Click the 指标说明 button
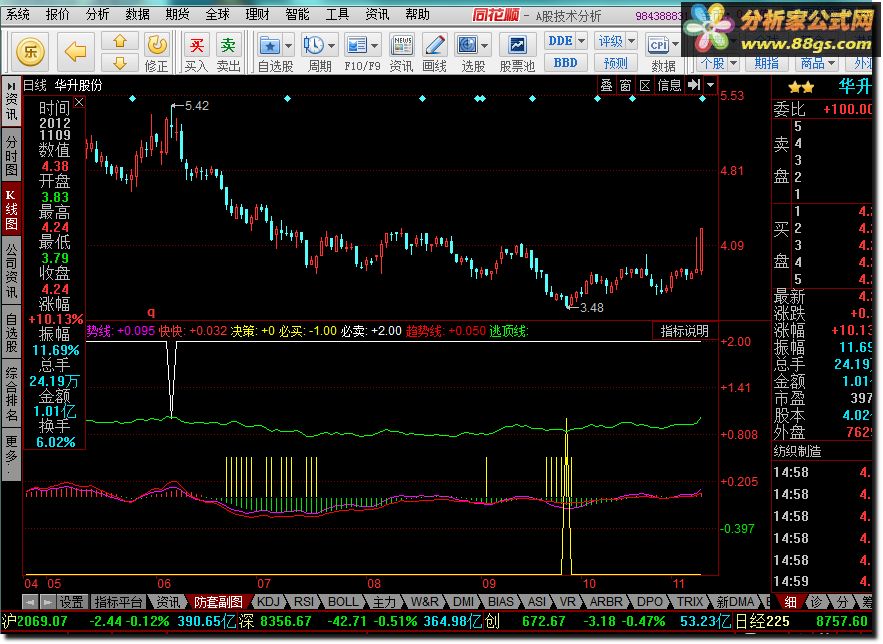Image resolution: width=883 pixels, height=644 pixels. click(684, 331)
